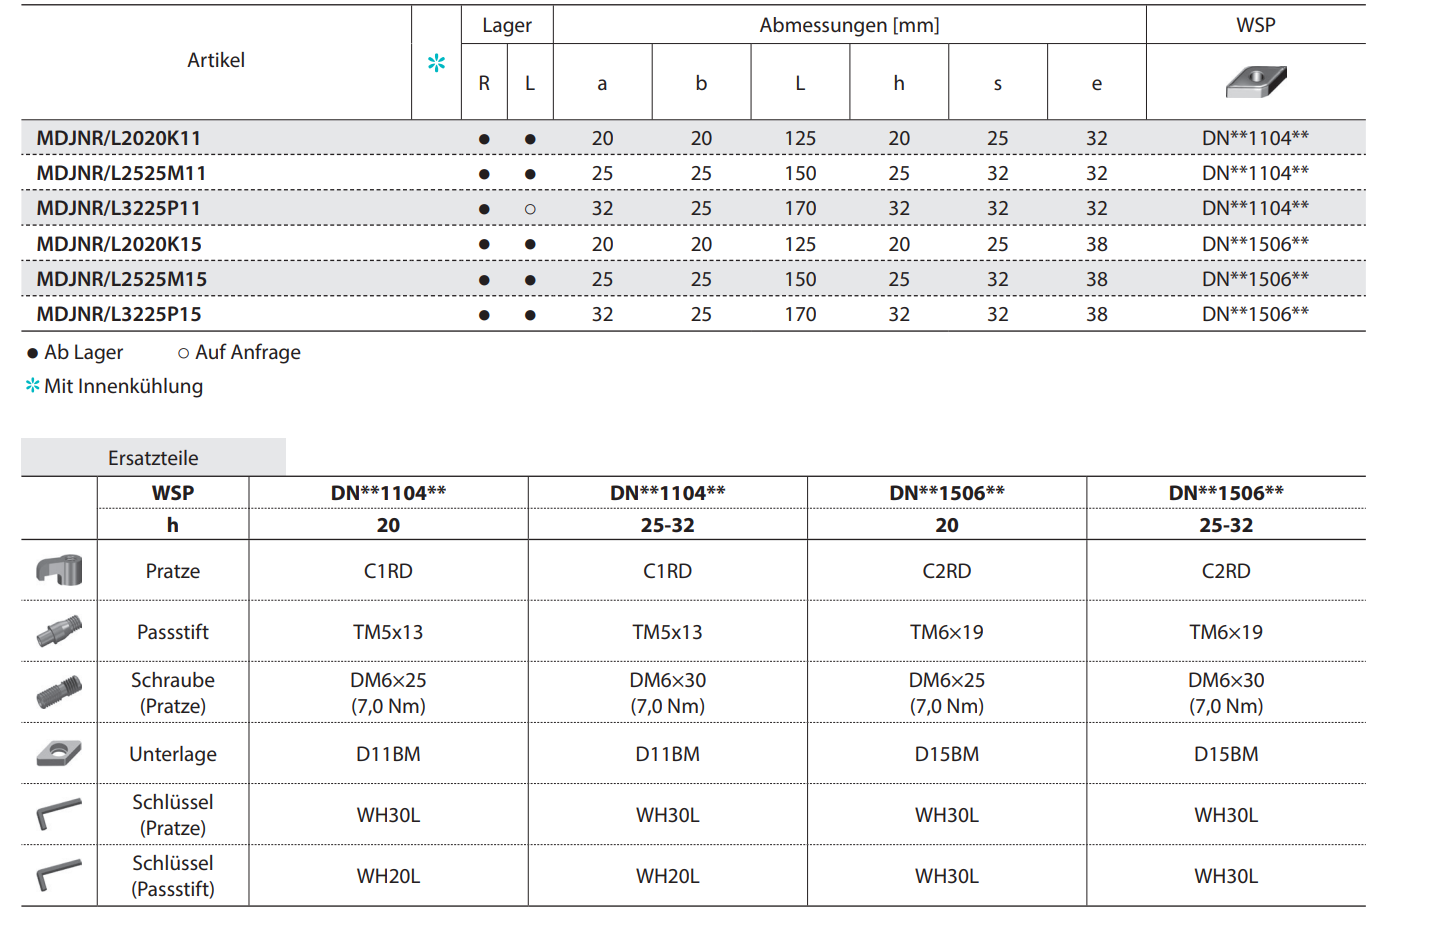Click the filled dot beside Ab Lager
1443x935 pixels.
pyautogui.click(x=33, y=353)
